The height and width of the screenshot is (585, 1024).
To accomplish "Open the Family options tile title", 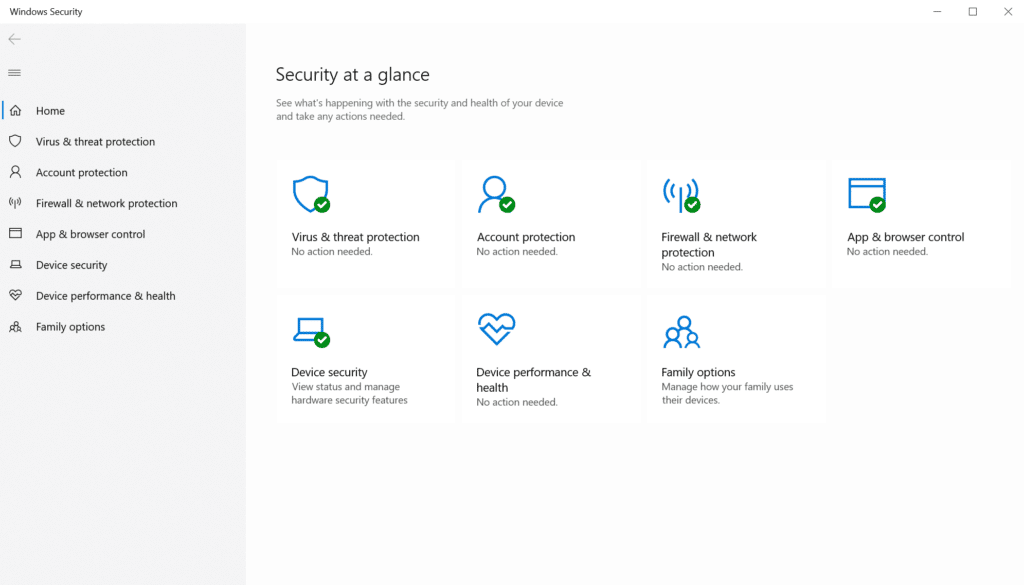I will click(698, 372).
